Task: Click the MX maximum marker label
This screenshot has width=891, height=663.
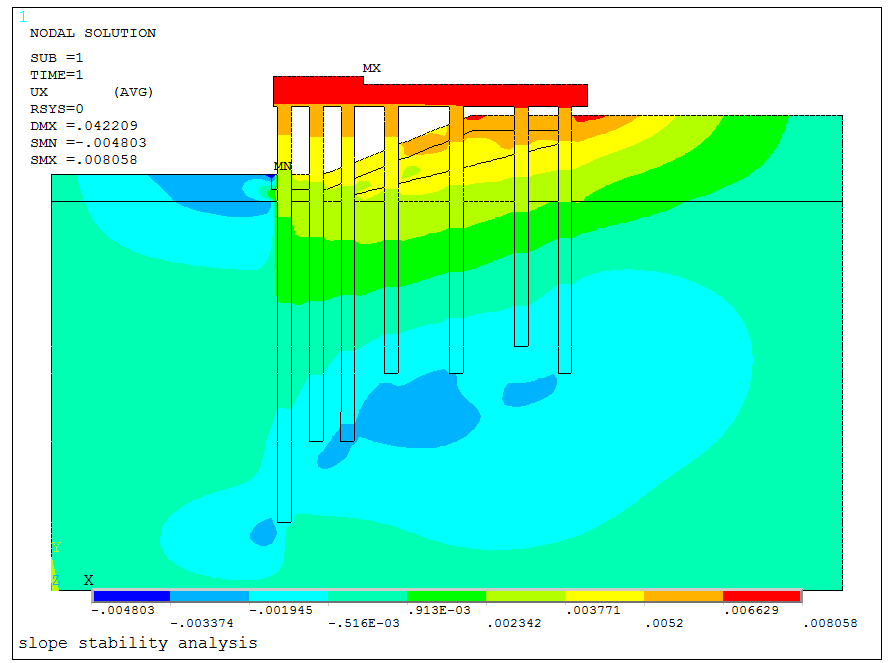Action: pos(371,68)
